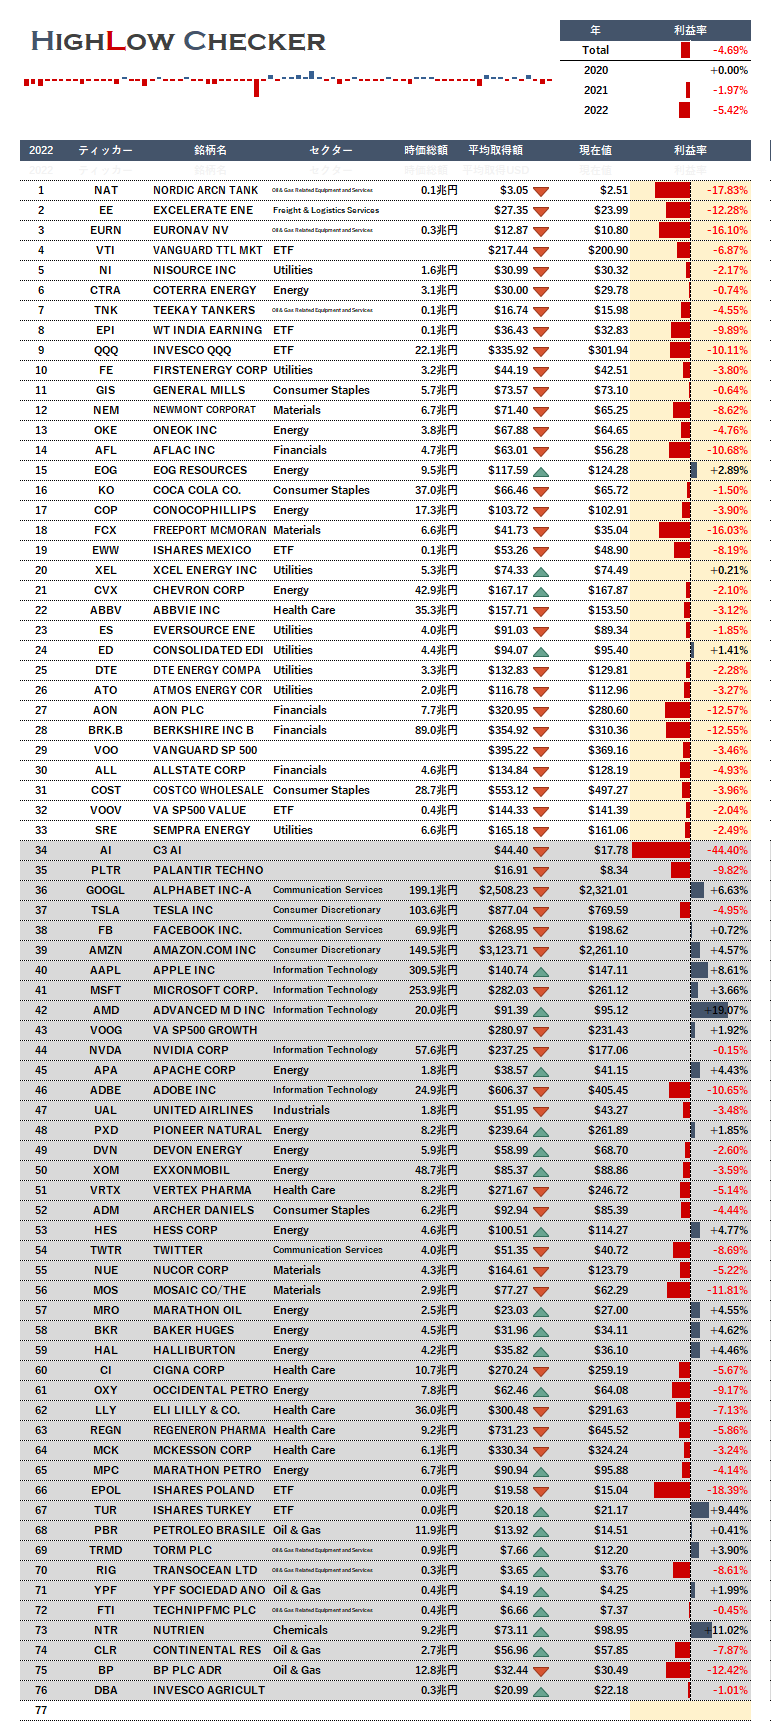Click the green up triangle in EOG row
Image resolution: width=771 pixels, height=1721 pixels.
click(x=541, y=471)
